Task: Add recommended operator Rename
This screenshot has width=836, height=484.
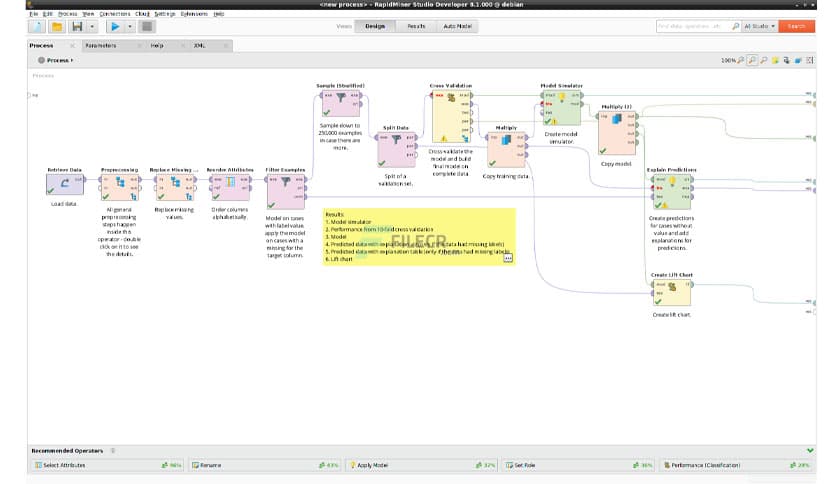Action: 265,465
